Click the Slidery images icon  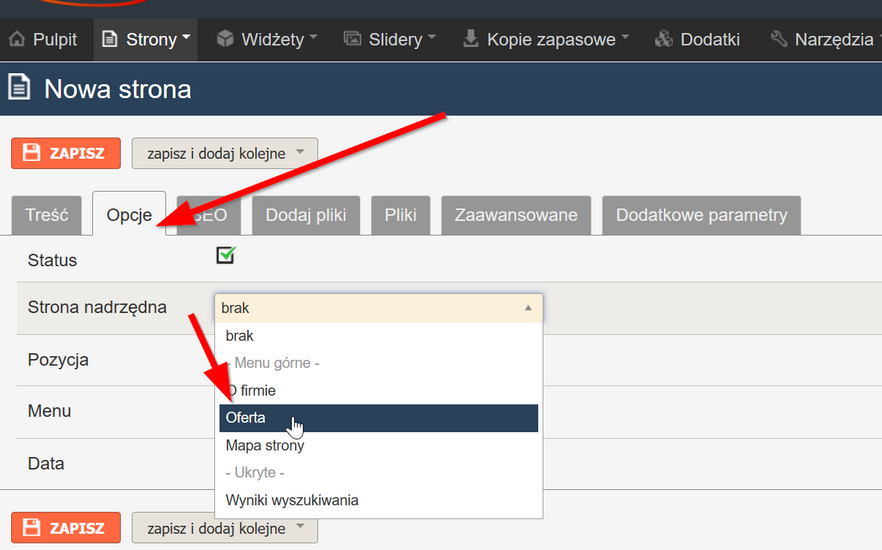[353, 39]
